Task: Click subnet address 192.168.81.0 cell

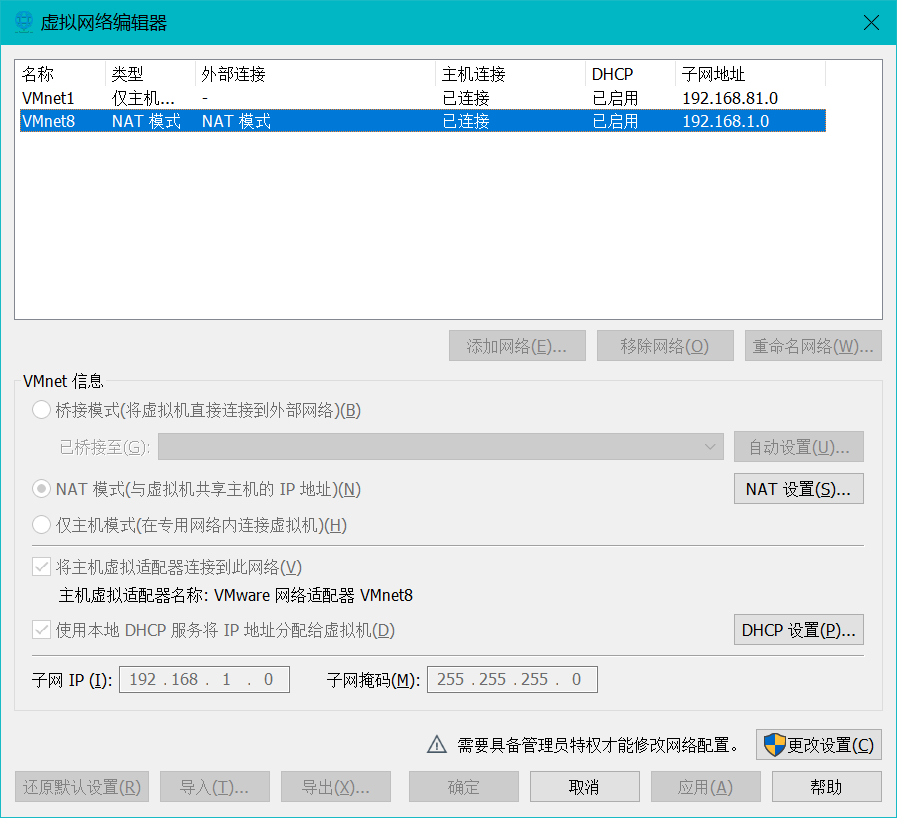Action: tap(730, 98)
